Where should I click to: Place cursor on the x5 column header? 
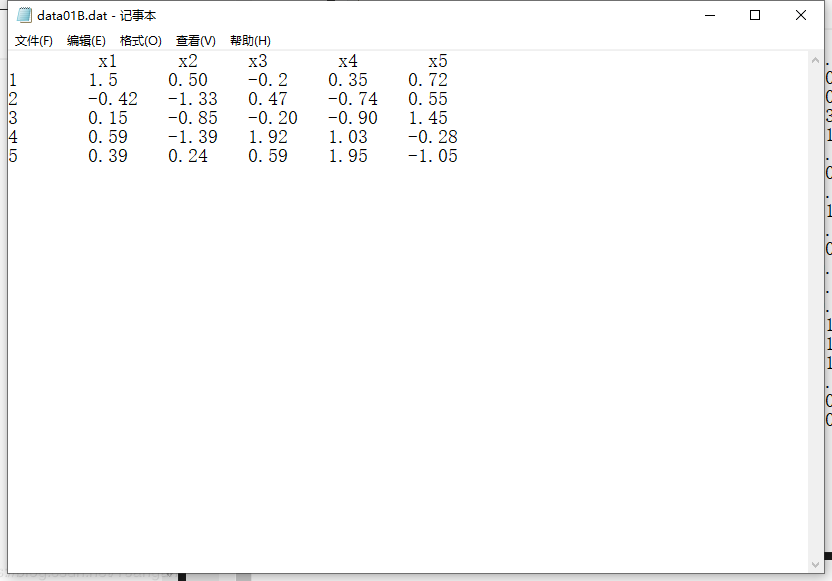(x=436, y=61)
